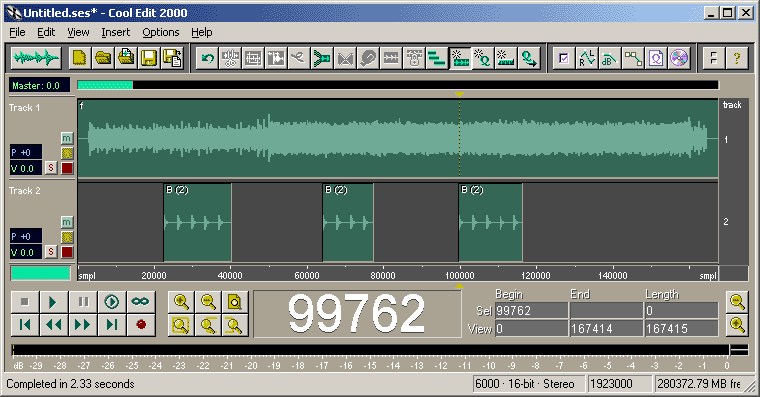760x397 pixels.
Task: Arm Track 2 red record button
Action: pyautogui.click(x=67, y=252)
